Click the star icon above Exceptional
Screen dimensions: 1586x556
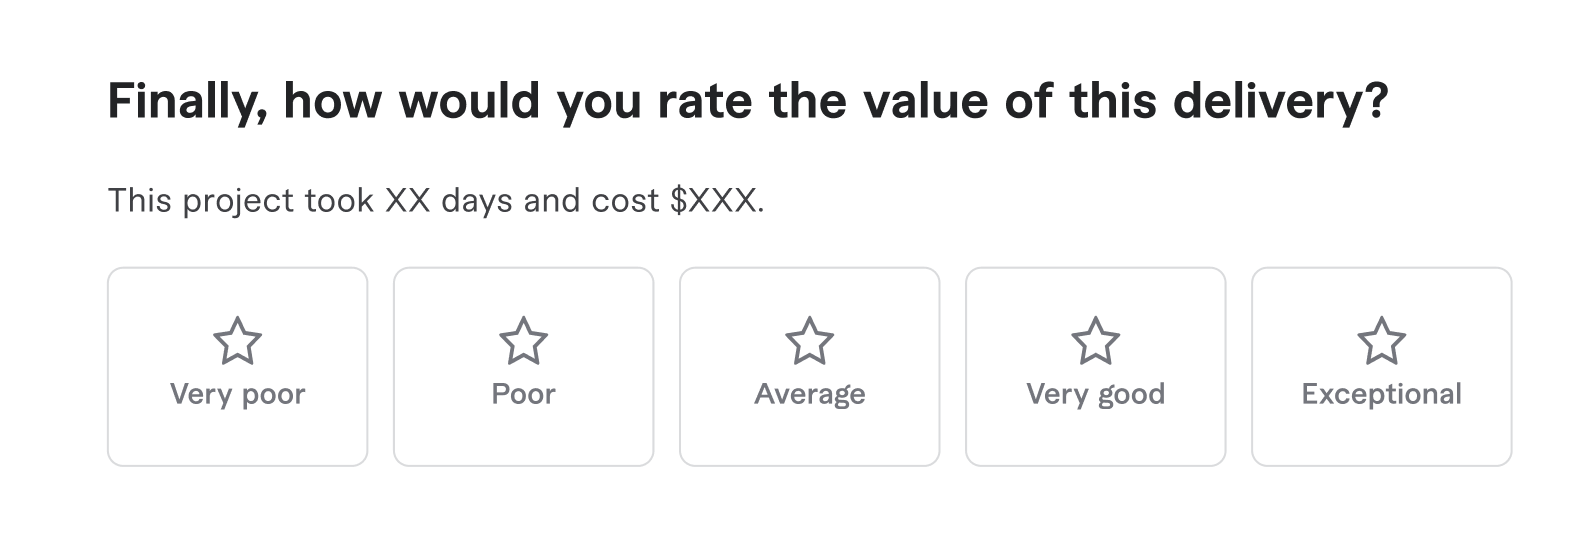coord(1381,341)
